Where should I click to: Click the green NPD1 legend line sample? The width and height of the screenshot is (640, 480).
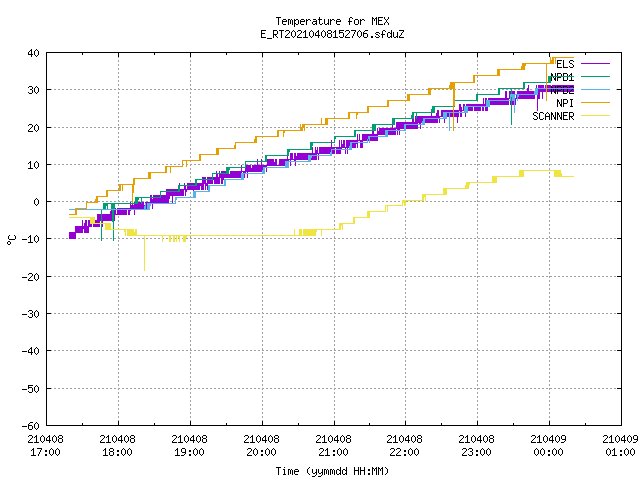[x=595, y=76]
